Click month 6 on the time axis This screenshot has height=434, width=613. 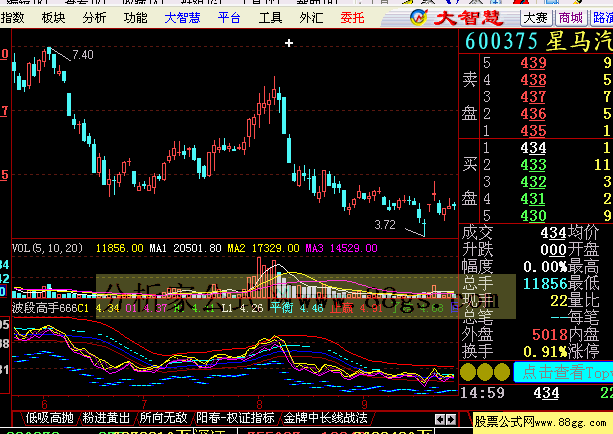[x=44, y=404]
